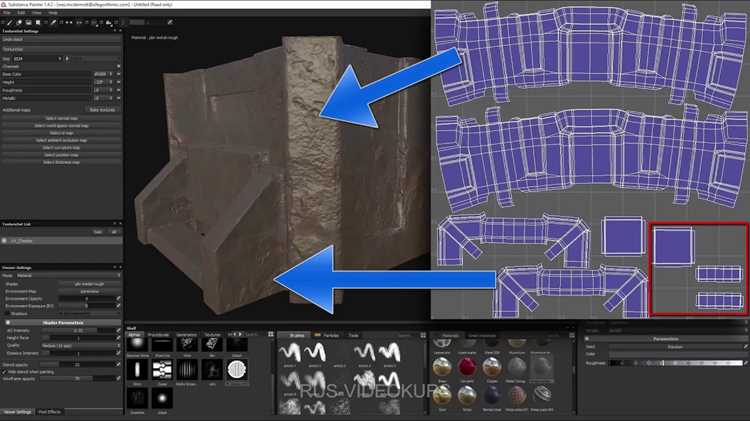Toggle grid view in the Brushes shelf
Screen dimensions: 750x421
point(423,335)
